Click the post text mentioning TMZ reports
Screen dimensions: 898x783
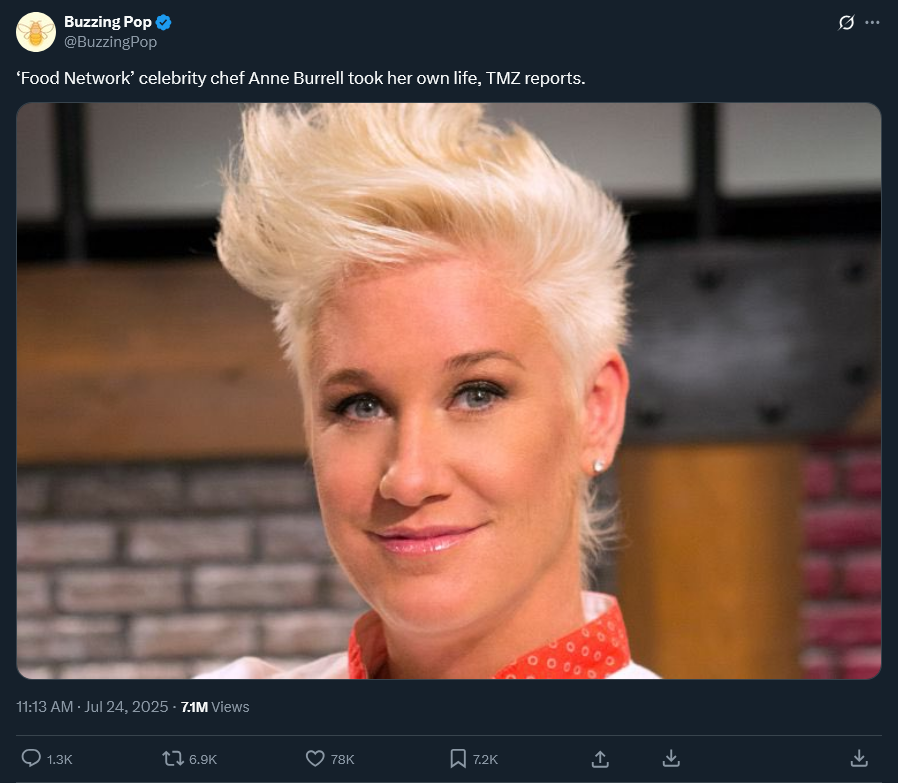coord(301,78)
